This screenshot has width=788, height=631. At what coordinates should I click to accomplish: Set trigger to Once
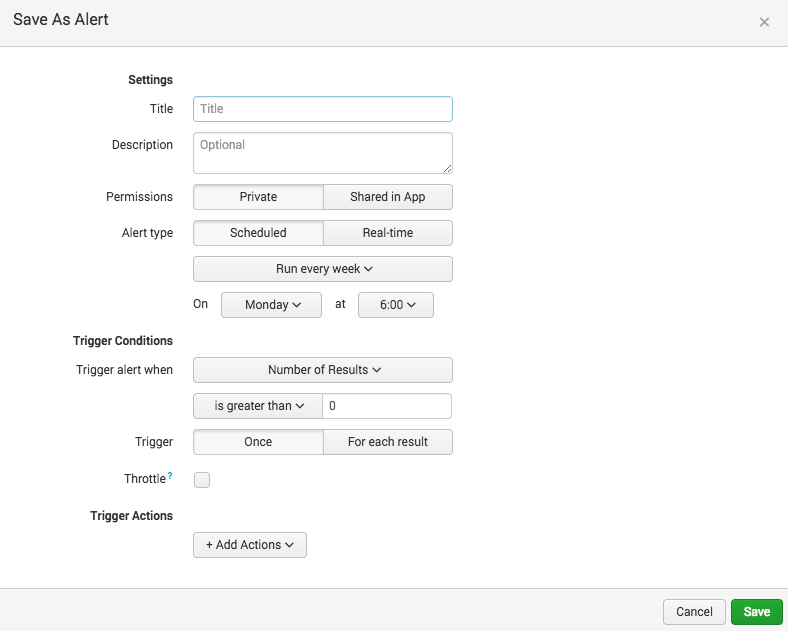pos(258,442)
